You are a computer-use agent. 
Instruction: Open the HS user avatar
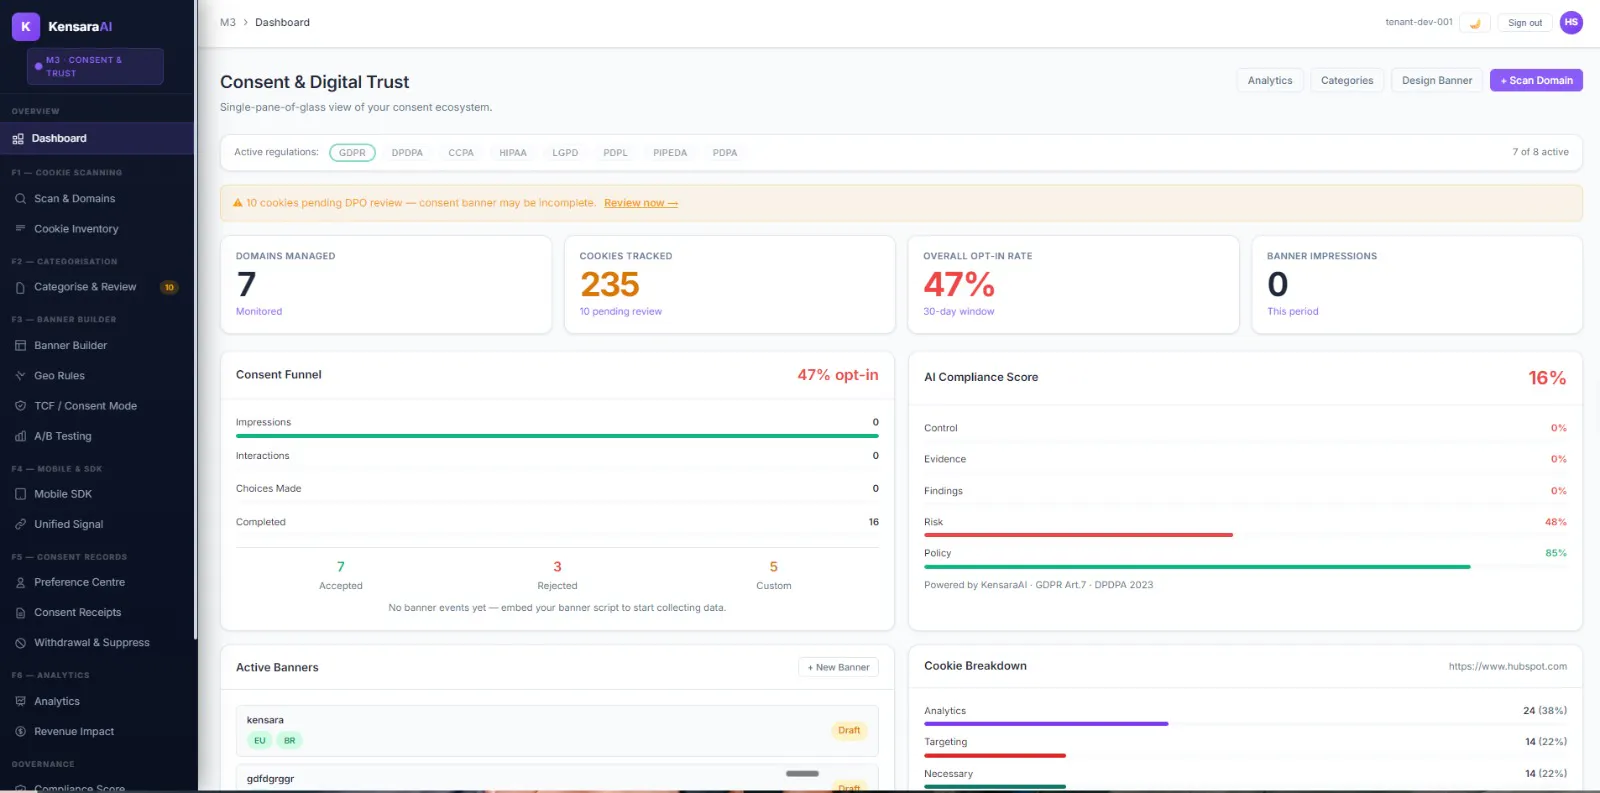(1571, 22)
